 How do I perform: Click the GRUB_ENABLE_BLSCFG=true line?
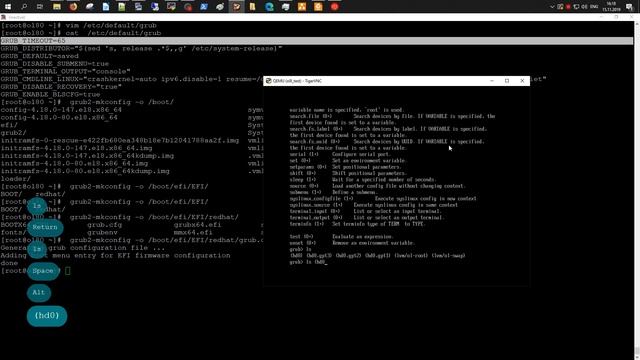(51, 94)
